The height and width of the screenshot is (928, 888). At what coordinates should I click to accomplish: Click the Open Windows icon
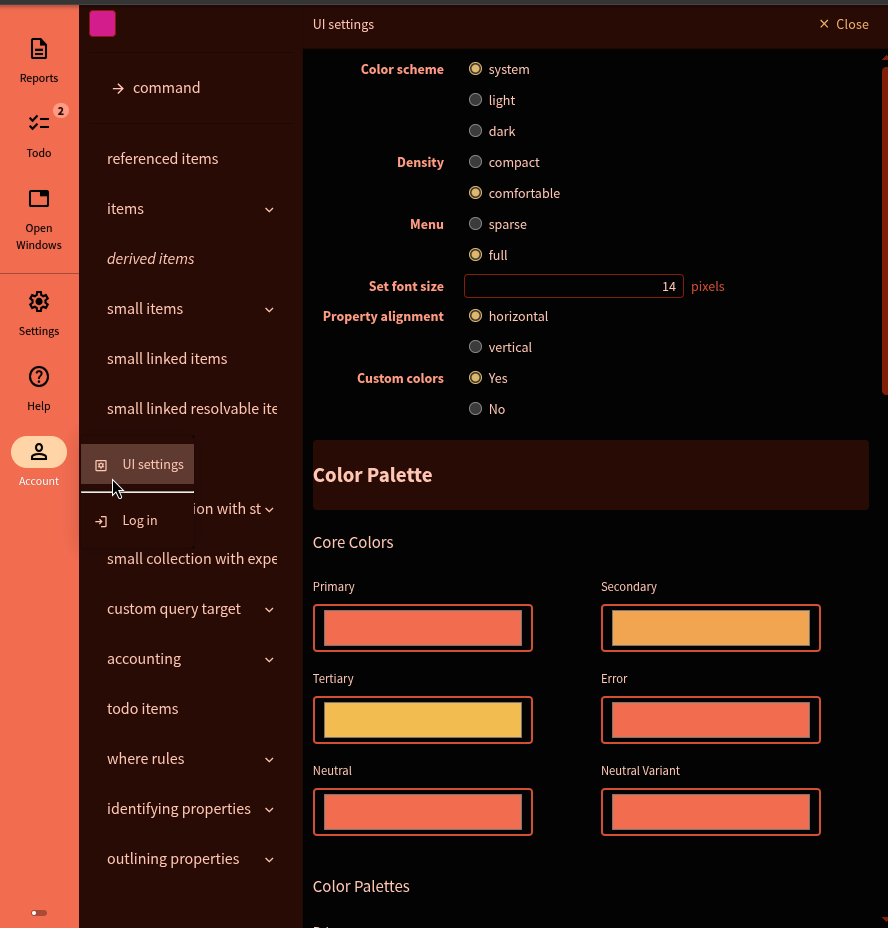click(x=39, y=198)
